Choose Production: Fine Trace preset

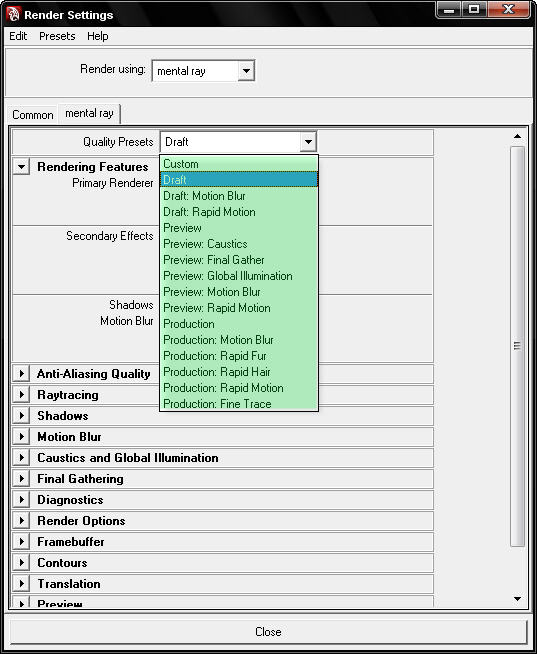(x=239, y=403)
